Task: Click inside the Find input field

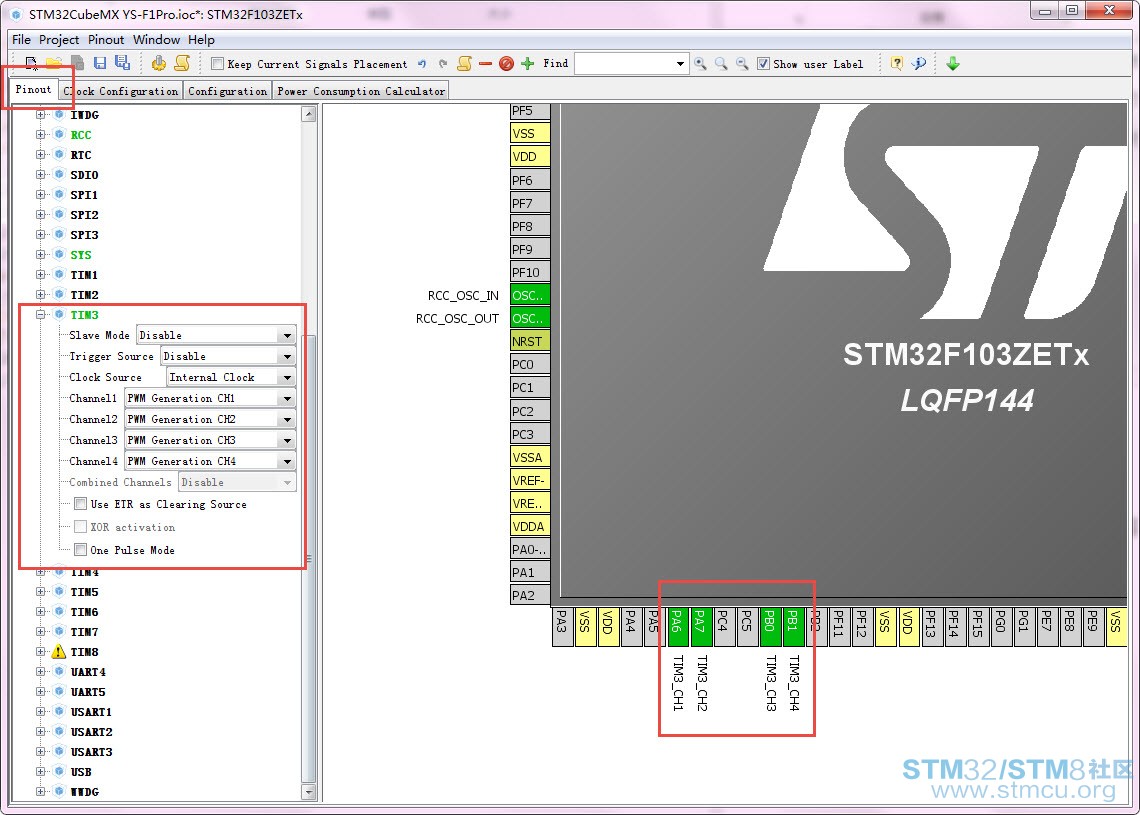Action: [624, 64]
